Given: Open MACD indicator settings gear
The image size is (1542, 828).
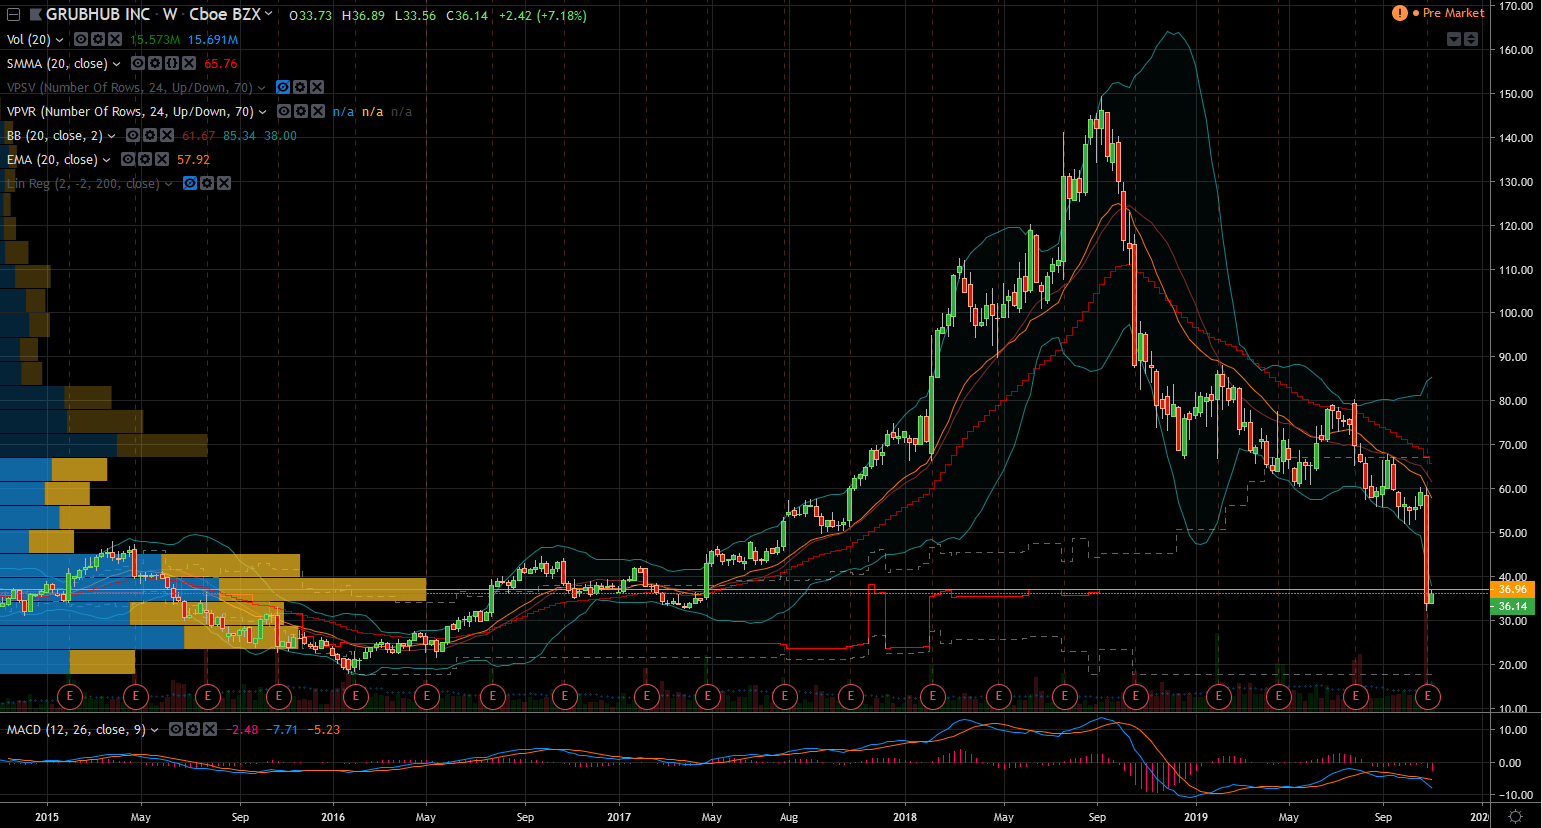Looking at the screenshot, I should point(193,729).
